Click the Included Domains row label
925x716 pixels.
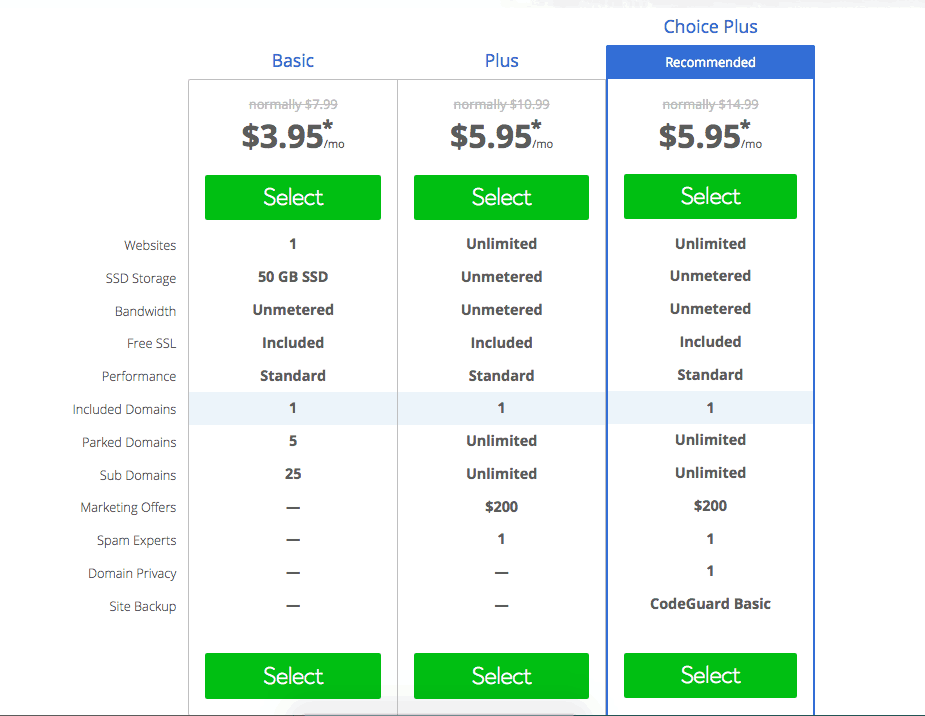[x=124, y=409]
